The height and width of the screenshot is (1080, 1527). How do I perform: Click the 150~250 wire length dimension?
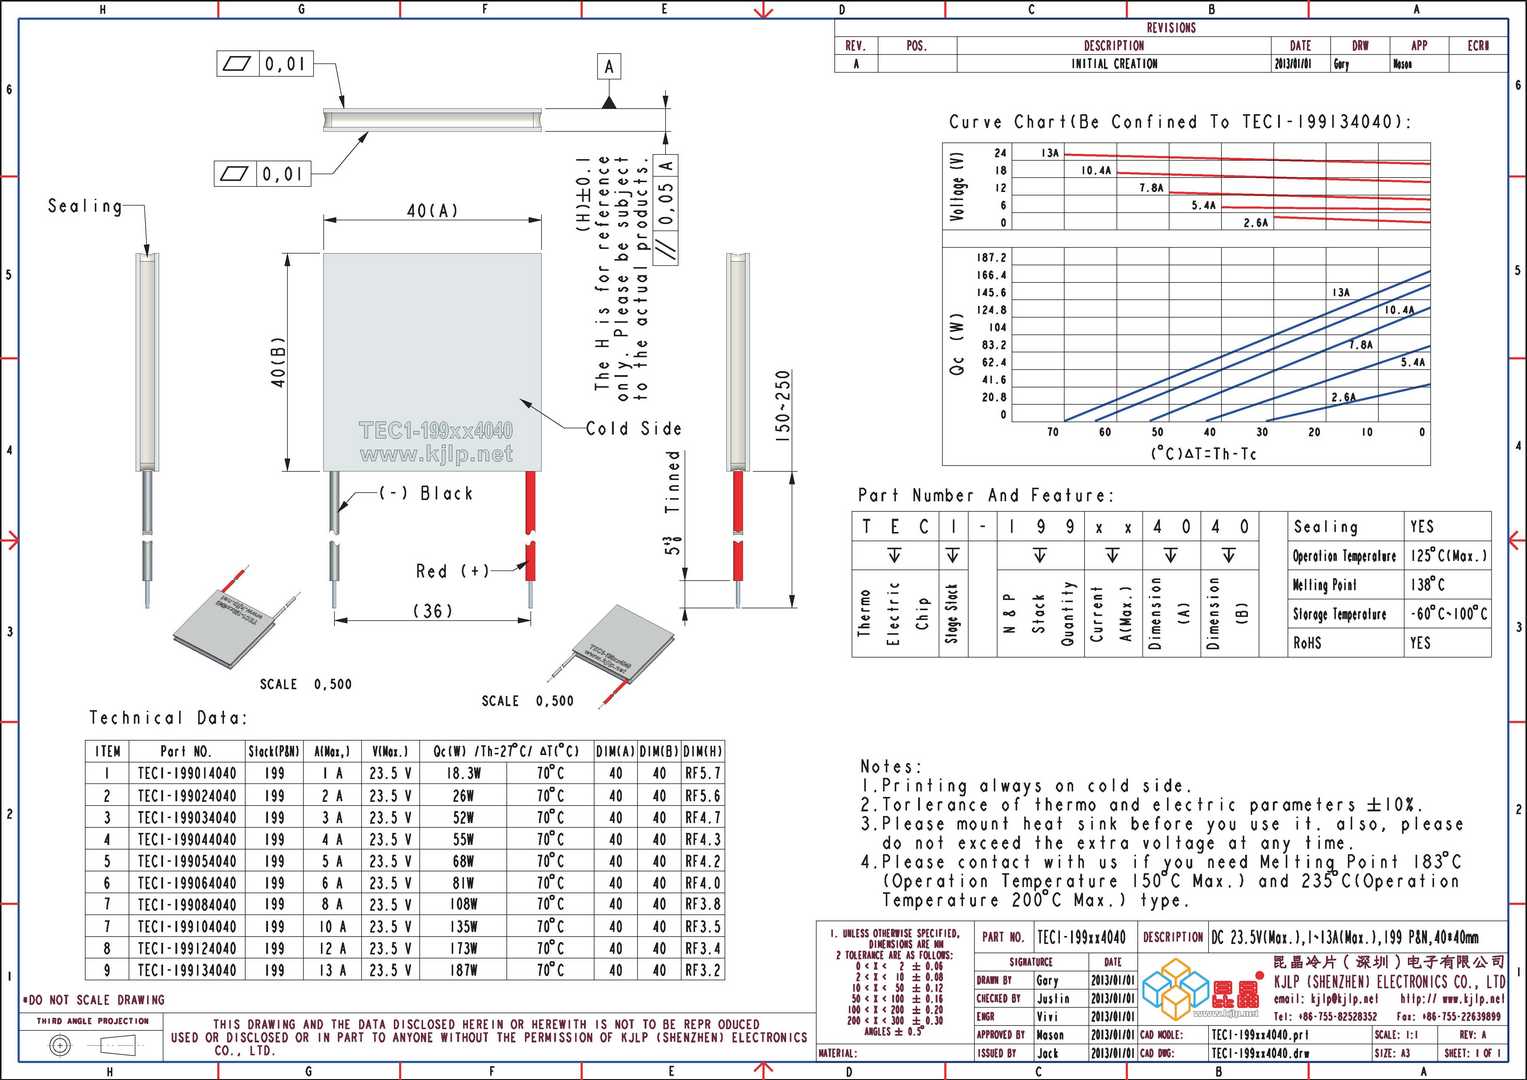click(783, 406)
